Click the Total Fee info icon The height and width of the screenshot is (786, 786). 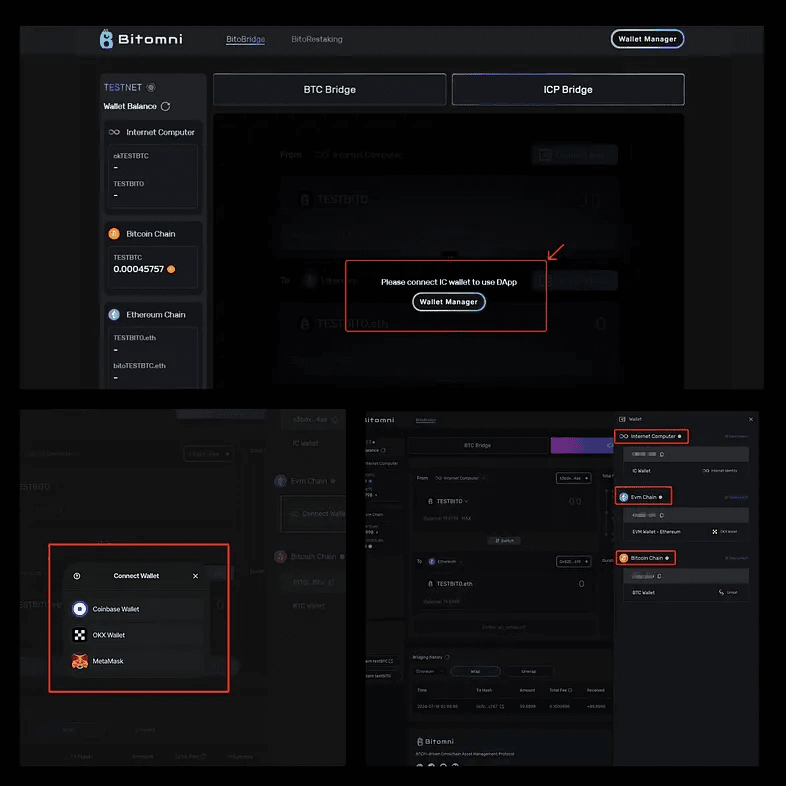coord(570,690)
